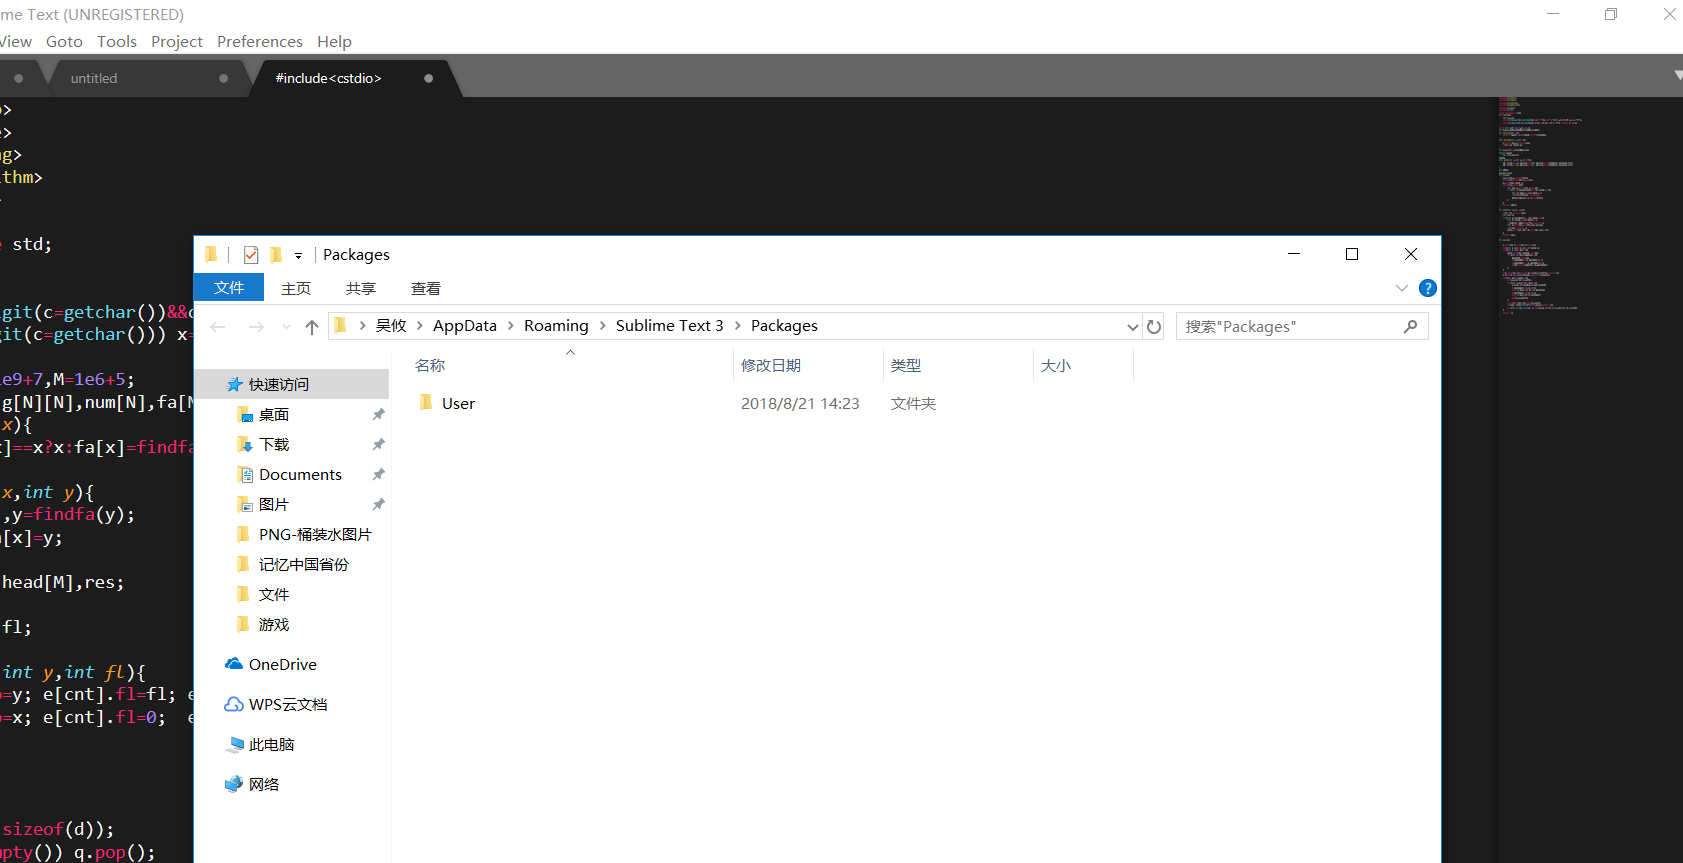Go up one folder with the Up arrow

coord(312,327)
